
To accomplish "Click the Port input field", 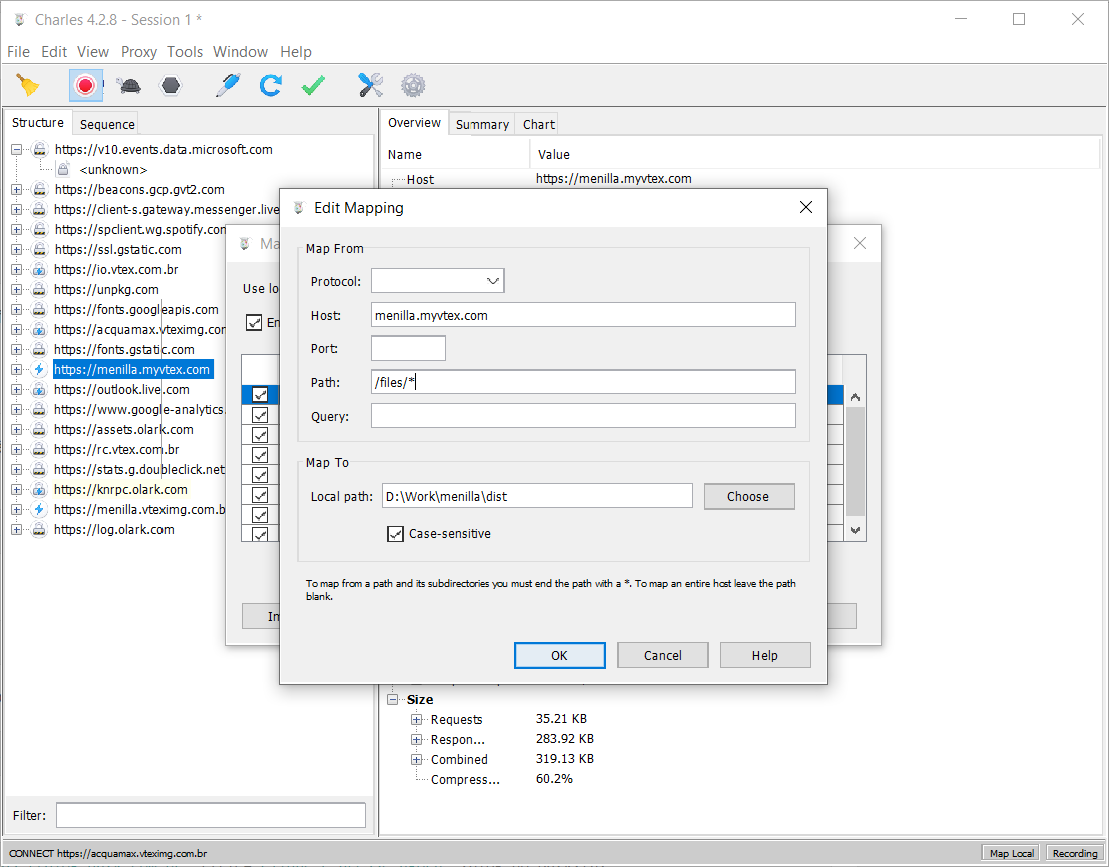I will point(408,349).
